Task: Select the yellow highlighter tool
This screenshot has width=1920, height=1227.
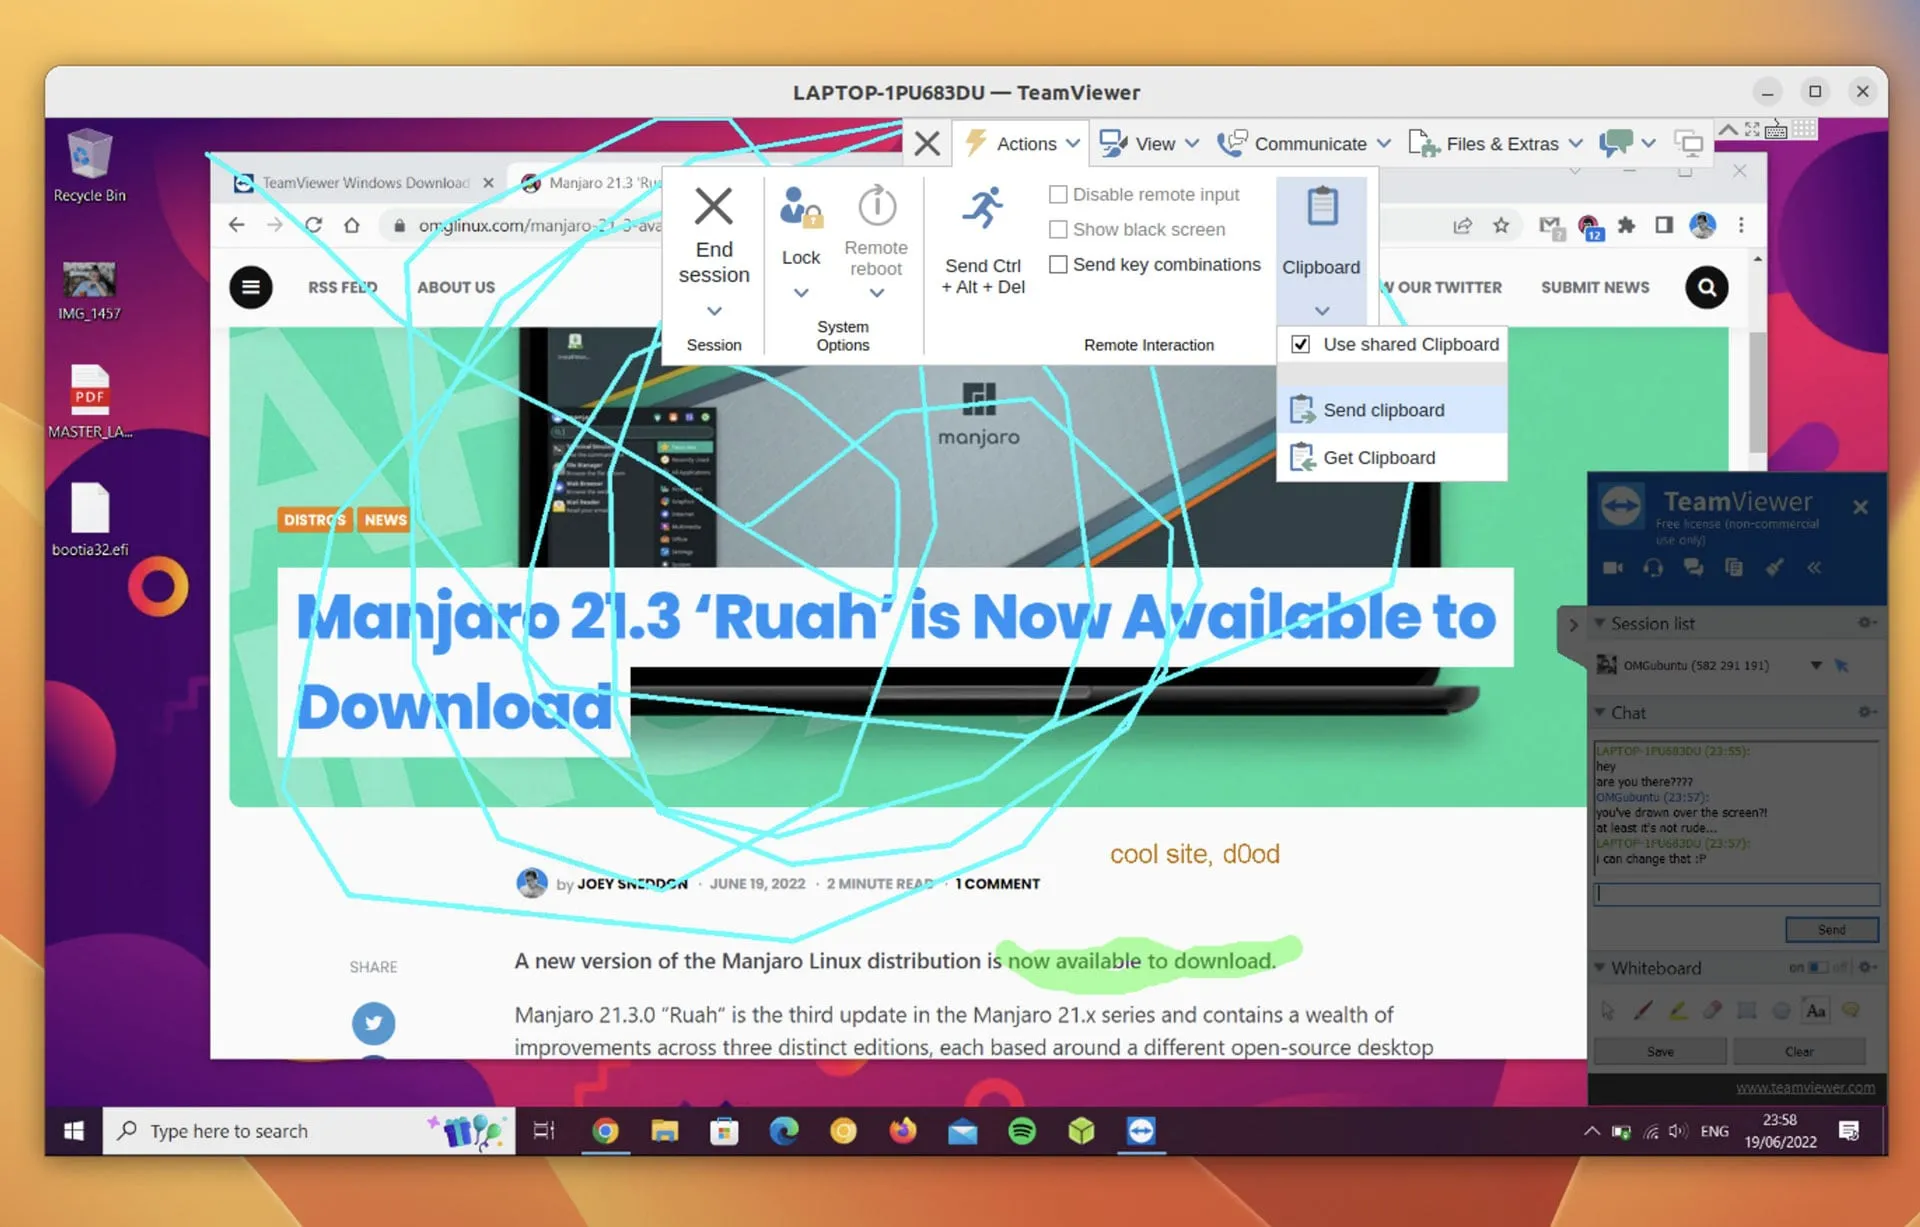Action: [1678, 1011]
